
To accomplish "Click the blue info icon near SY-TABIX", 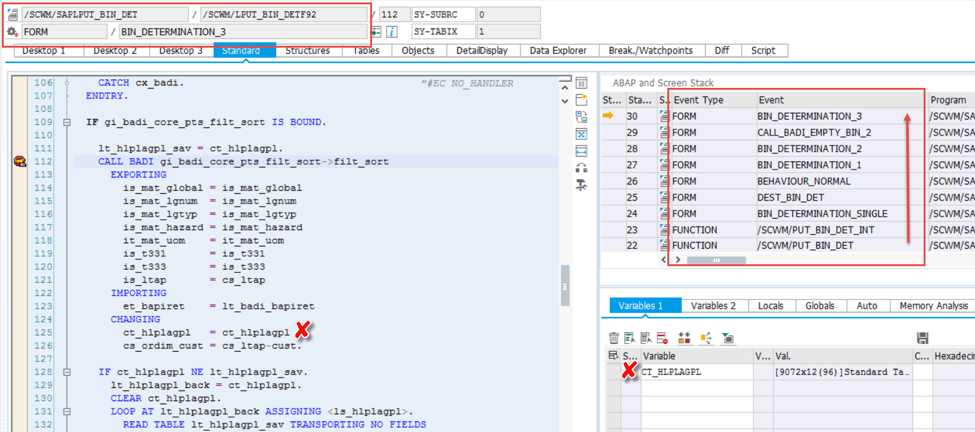I will (x=392, y=32).
